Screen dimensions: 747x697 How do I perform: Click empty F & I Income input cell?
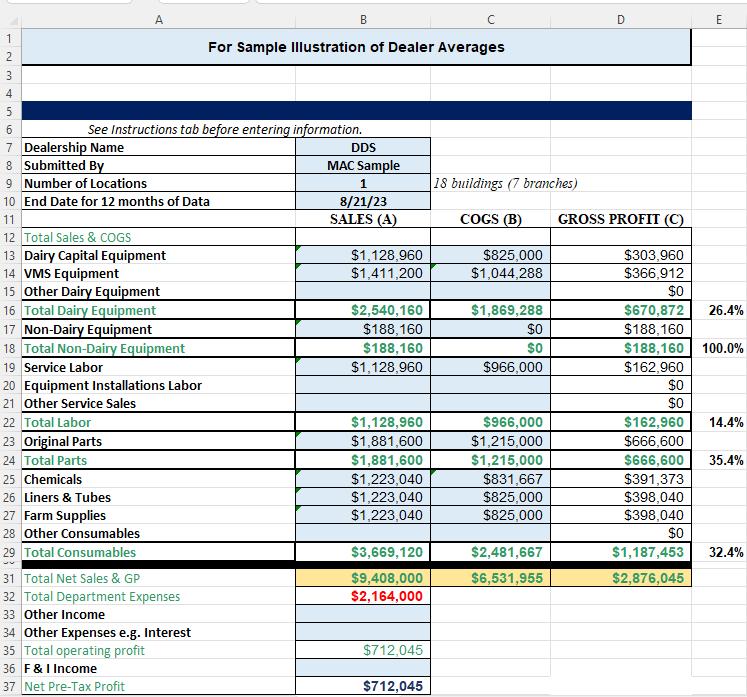[363, 668]
